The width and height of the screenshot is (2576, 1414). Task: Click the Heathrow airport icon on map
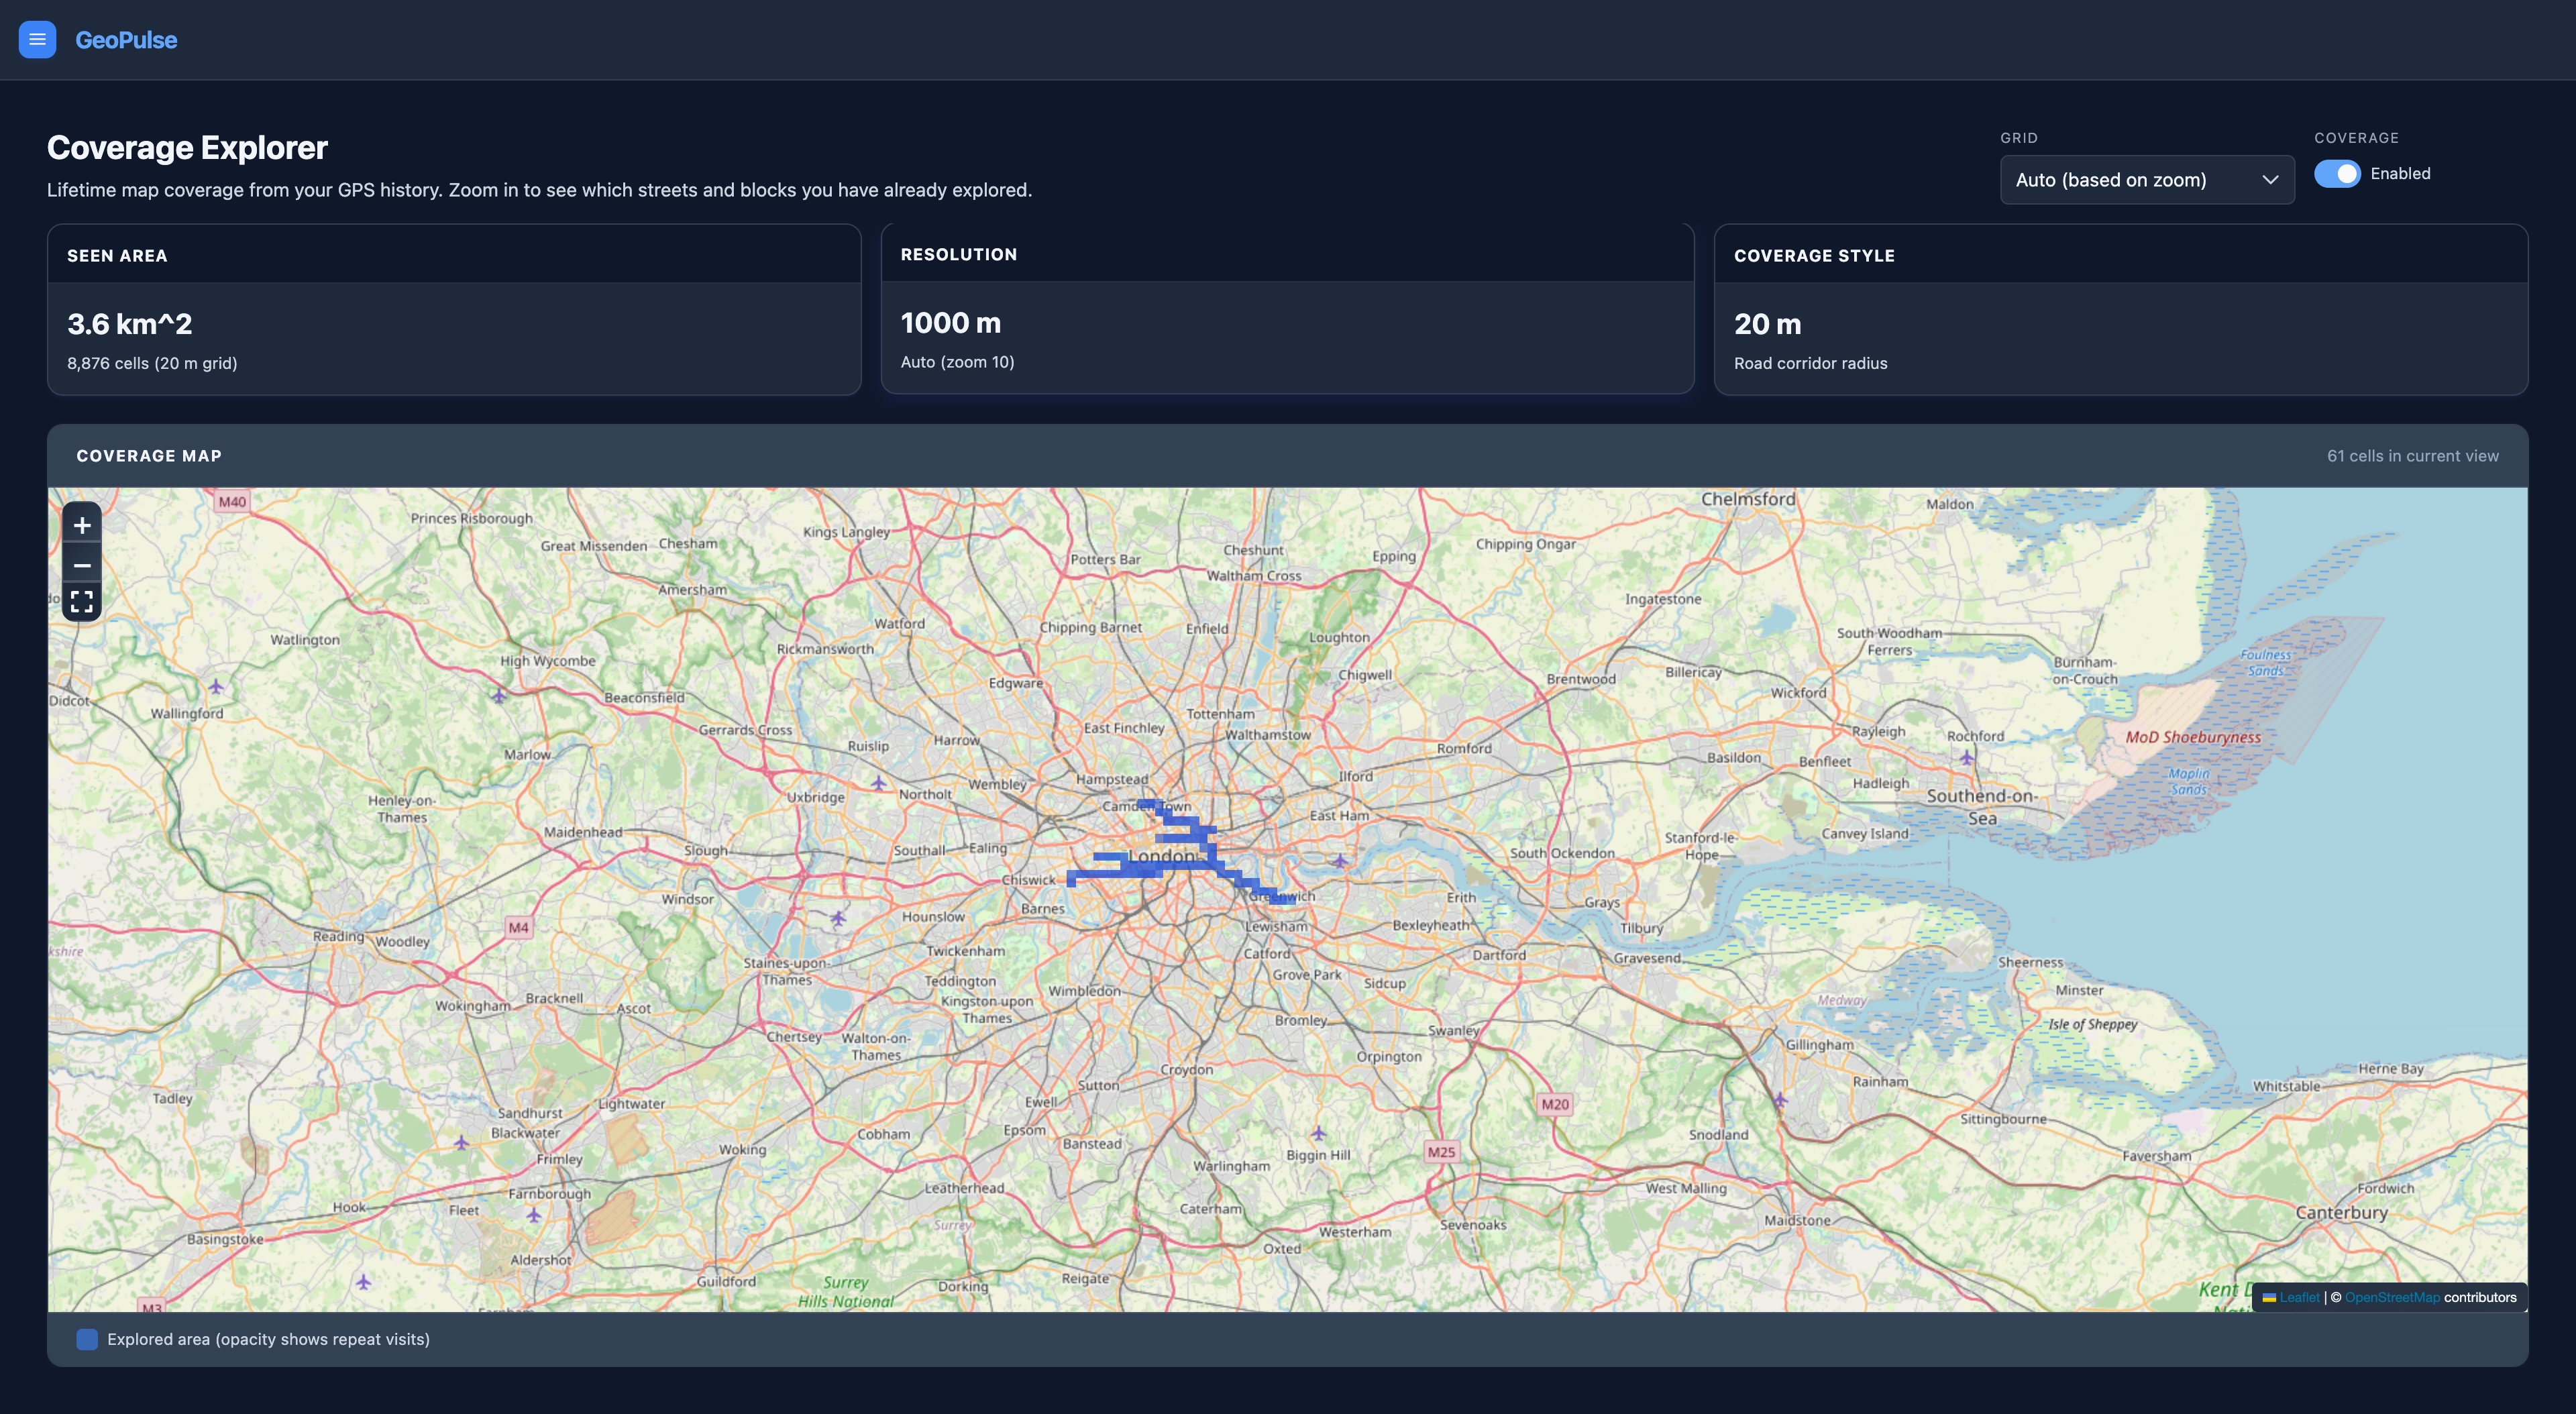click(x=838, y=917)
